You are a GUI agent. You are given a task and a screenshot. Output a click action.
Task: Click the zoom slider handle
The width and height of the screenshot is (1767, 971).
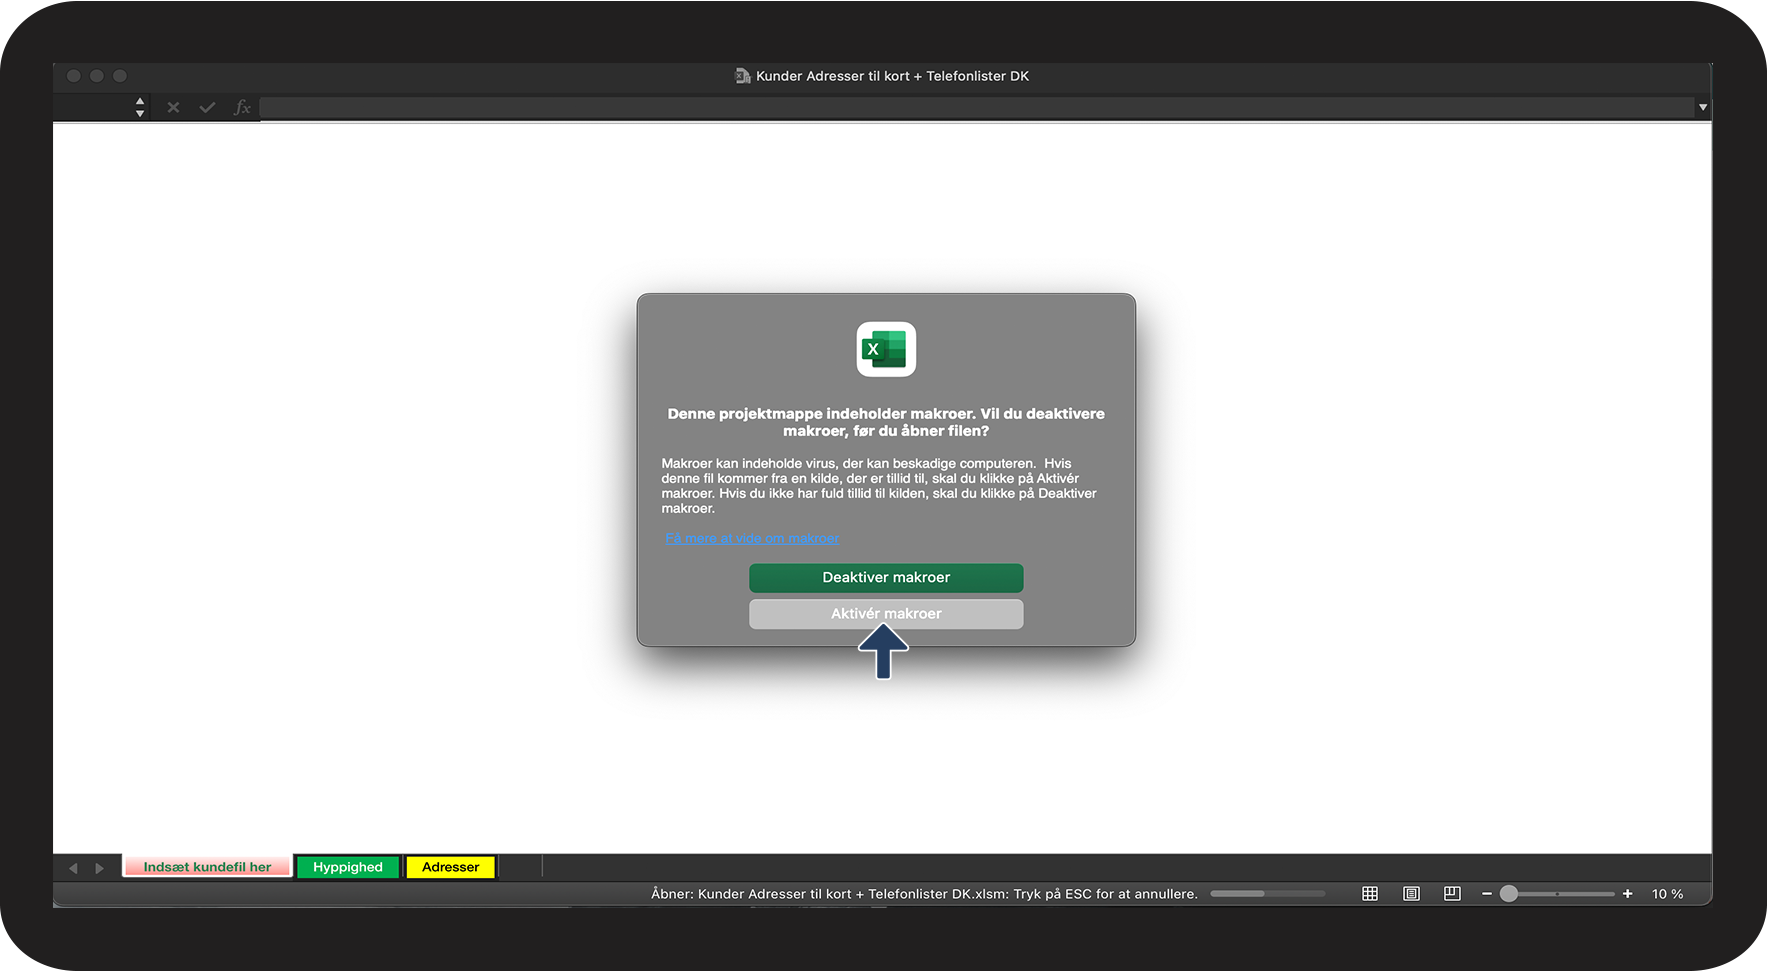(x=1509, y=893)
